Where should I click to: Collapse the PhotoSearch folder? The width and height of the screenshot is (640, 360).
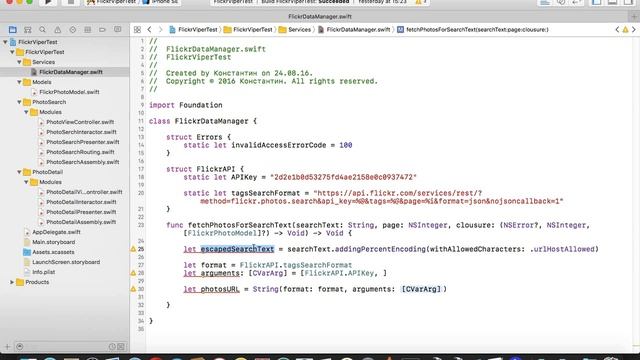(x=19, y=102)
